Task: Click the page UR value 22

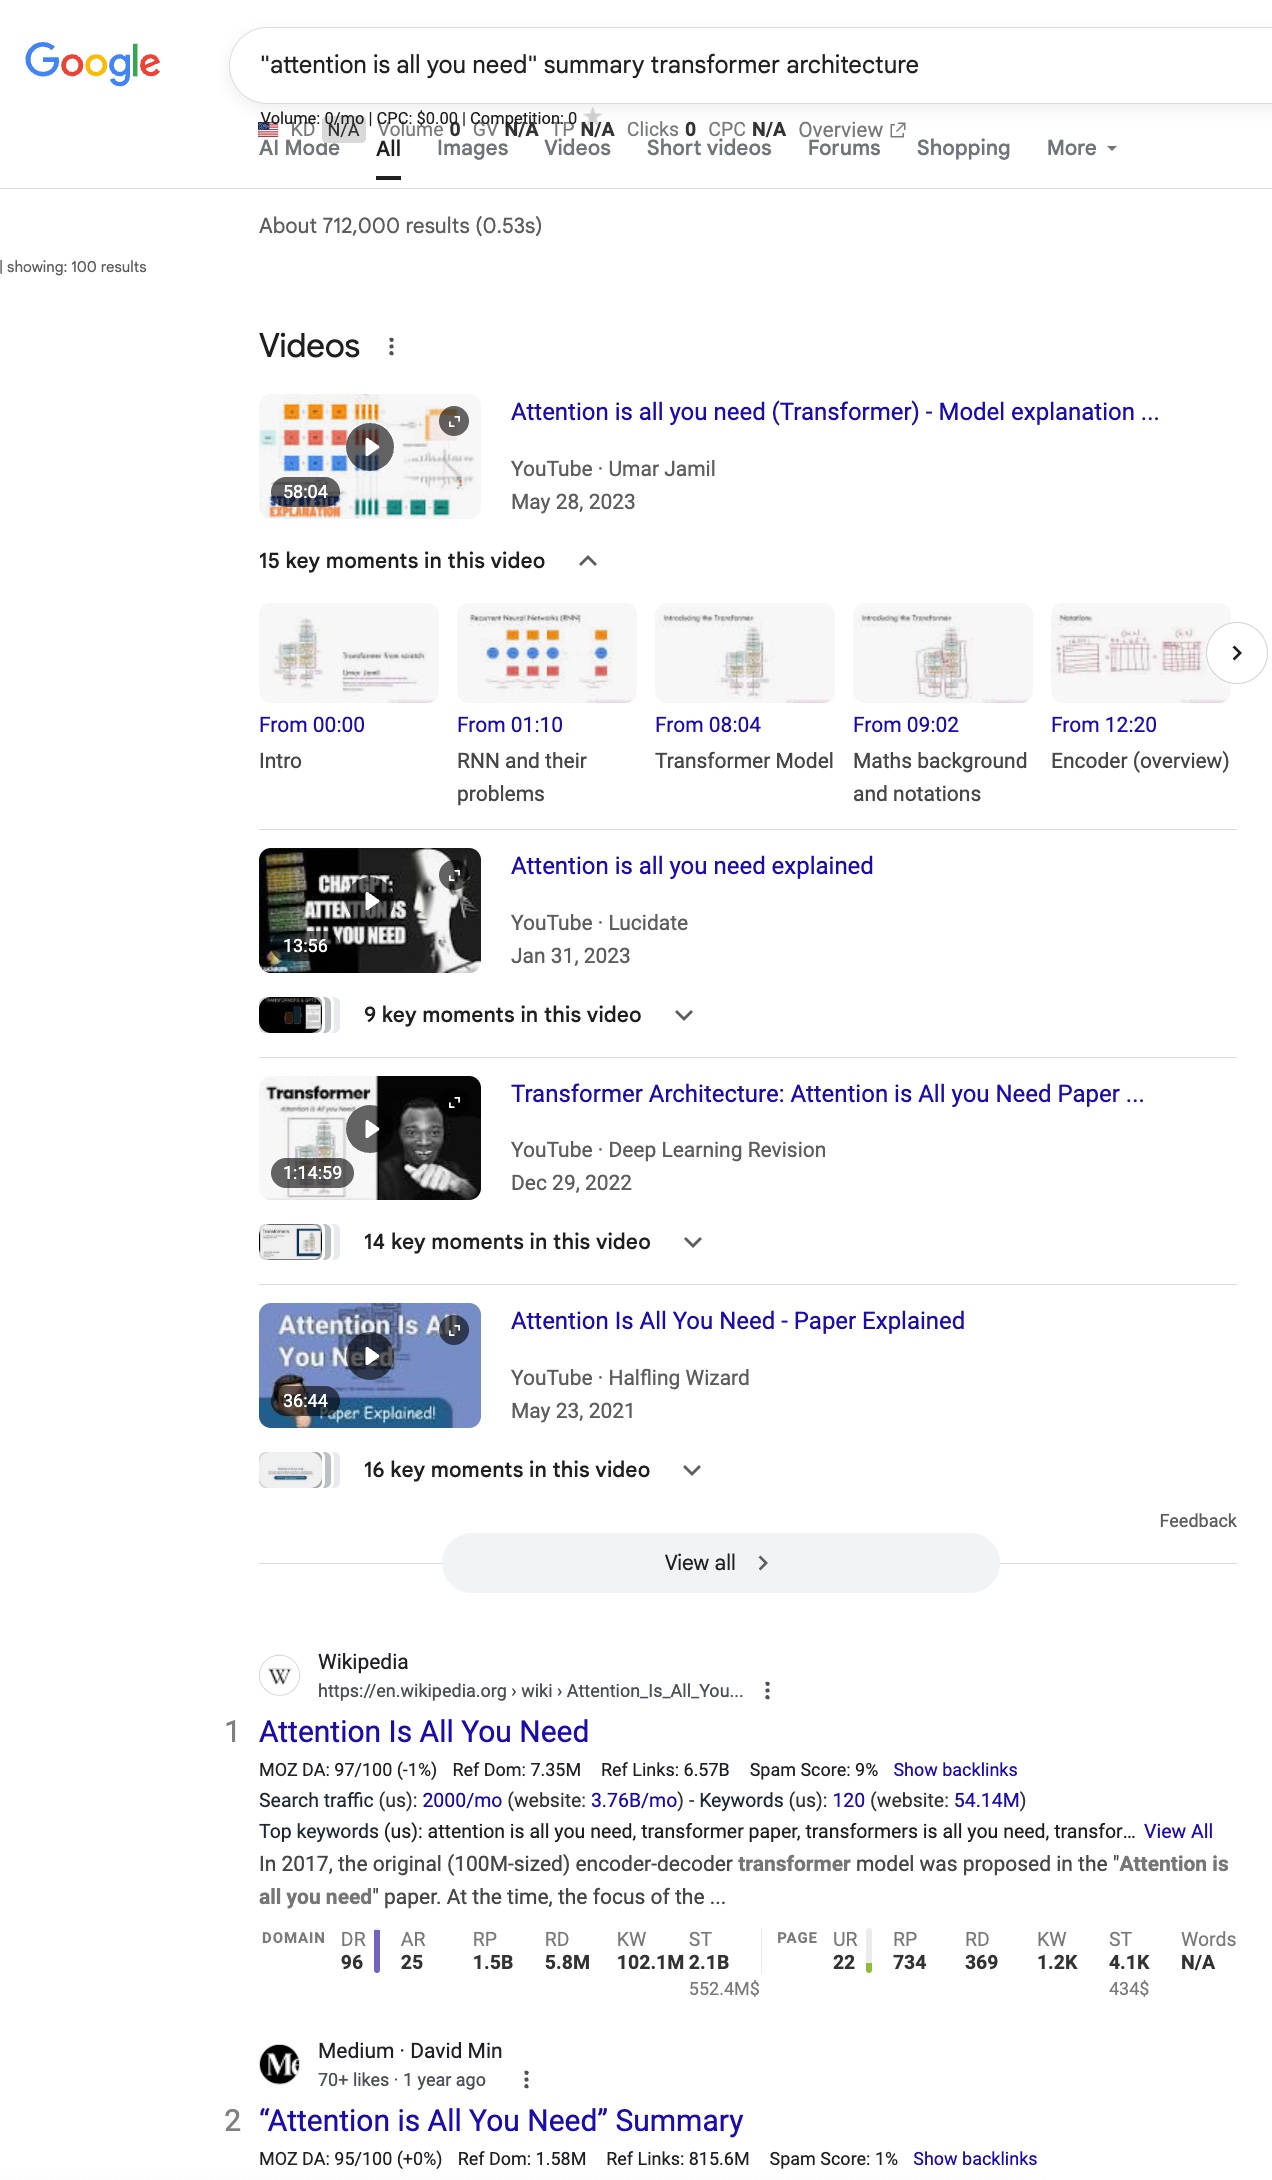Action: (x=844, y=1963)
